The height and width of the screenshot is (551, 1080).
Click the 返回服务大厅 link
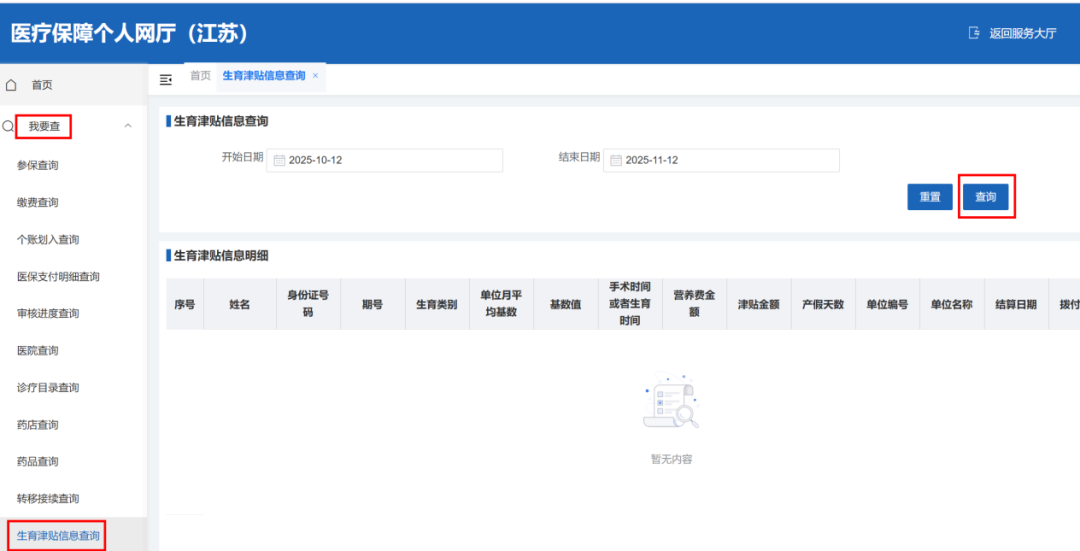(x=1022, y=33)
